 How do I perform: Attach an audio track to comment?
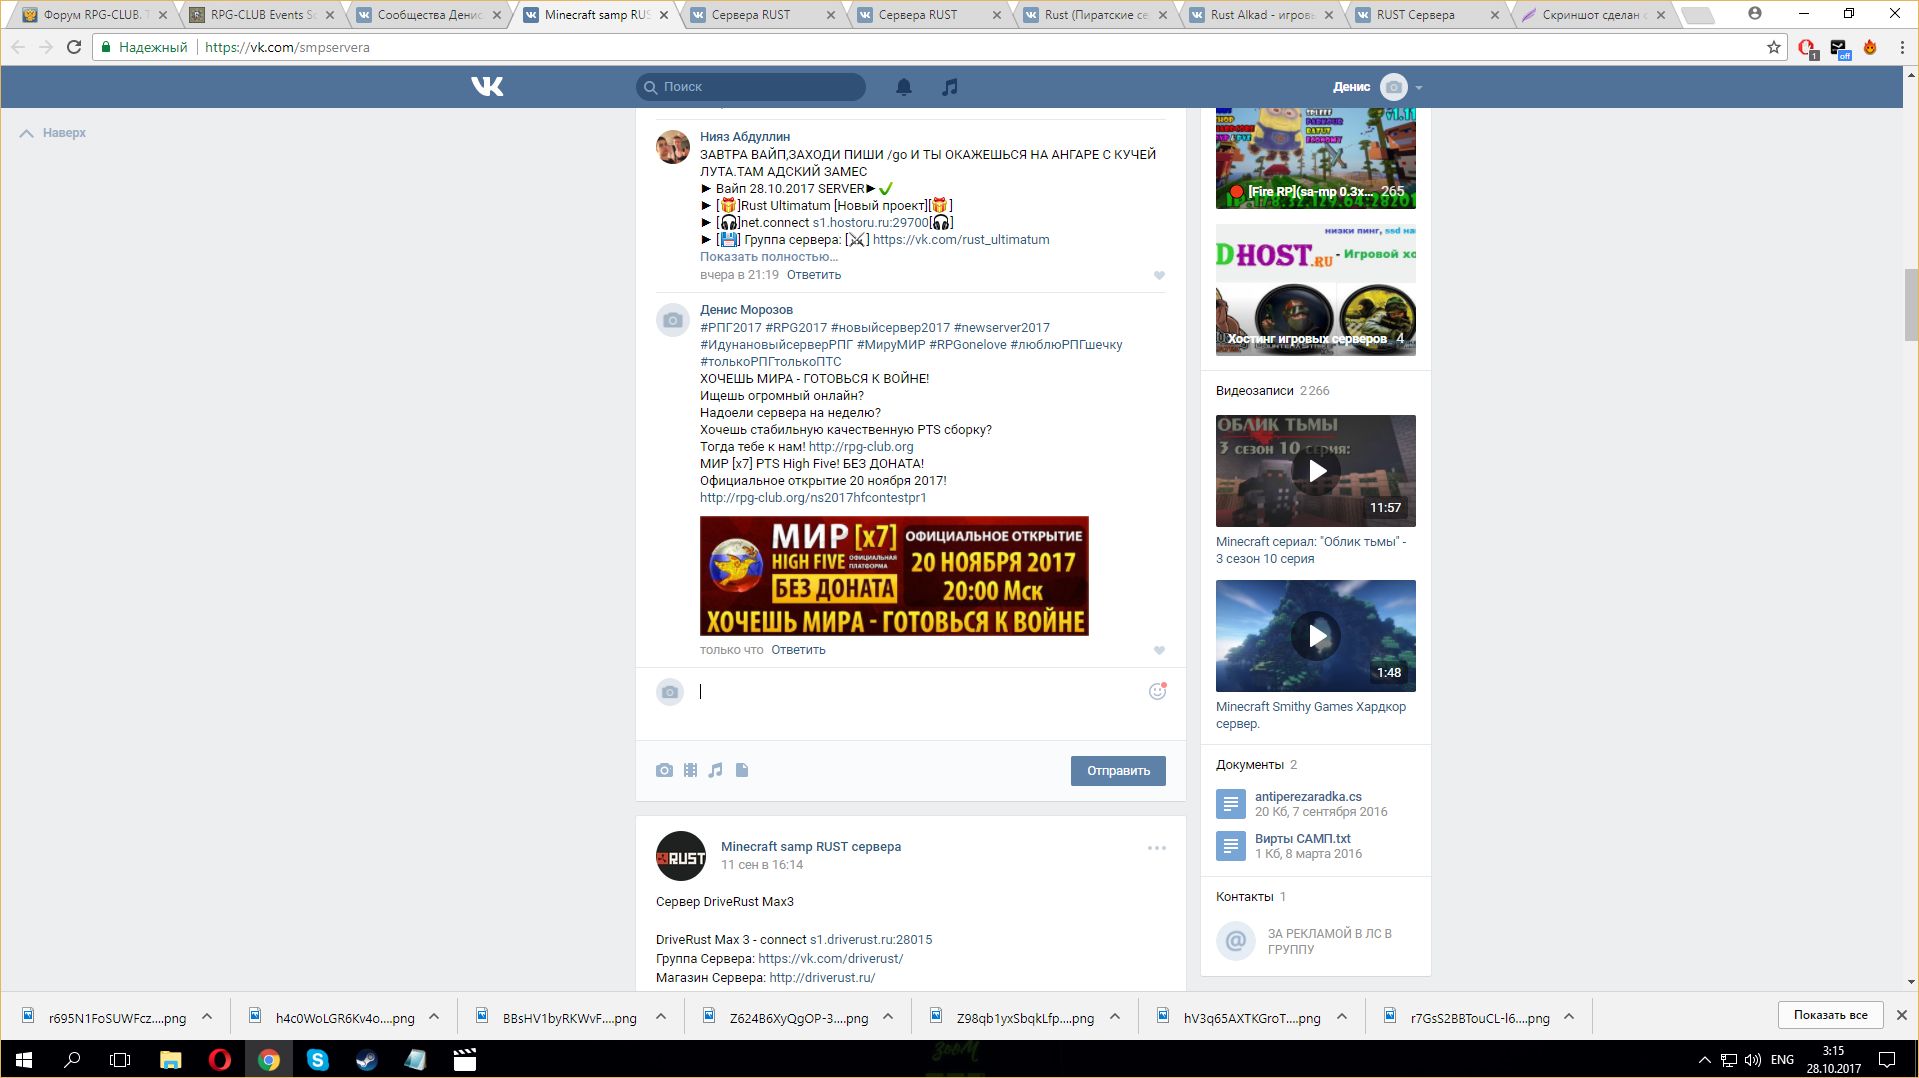click(x=716, y=770)
